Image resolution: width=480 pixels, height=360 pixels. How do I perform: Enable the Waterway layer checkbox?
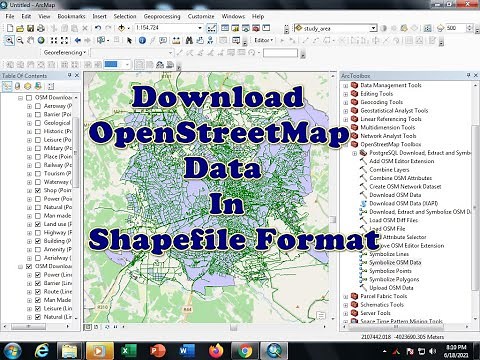38,182
